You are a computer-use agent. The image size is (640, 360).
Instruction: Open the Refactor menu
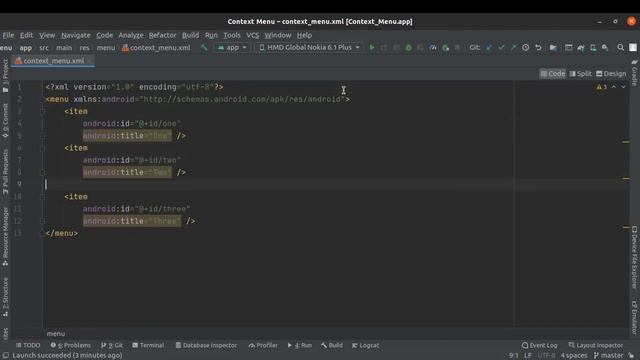click(x=162, y=35)
